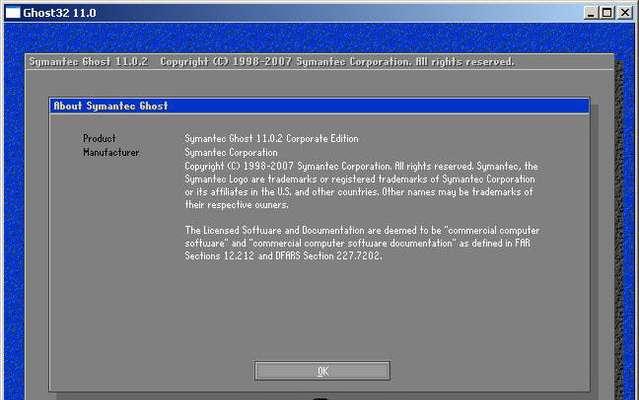Click the 'Ghost32 11.0' window title text
The image size is (639, 400).
click(59, 13)
